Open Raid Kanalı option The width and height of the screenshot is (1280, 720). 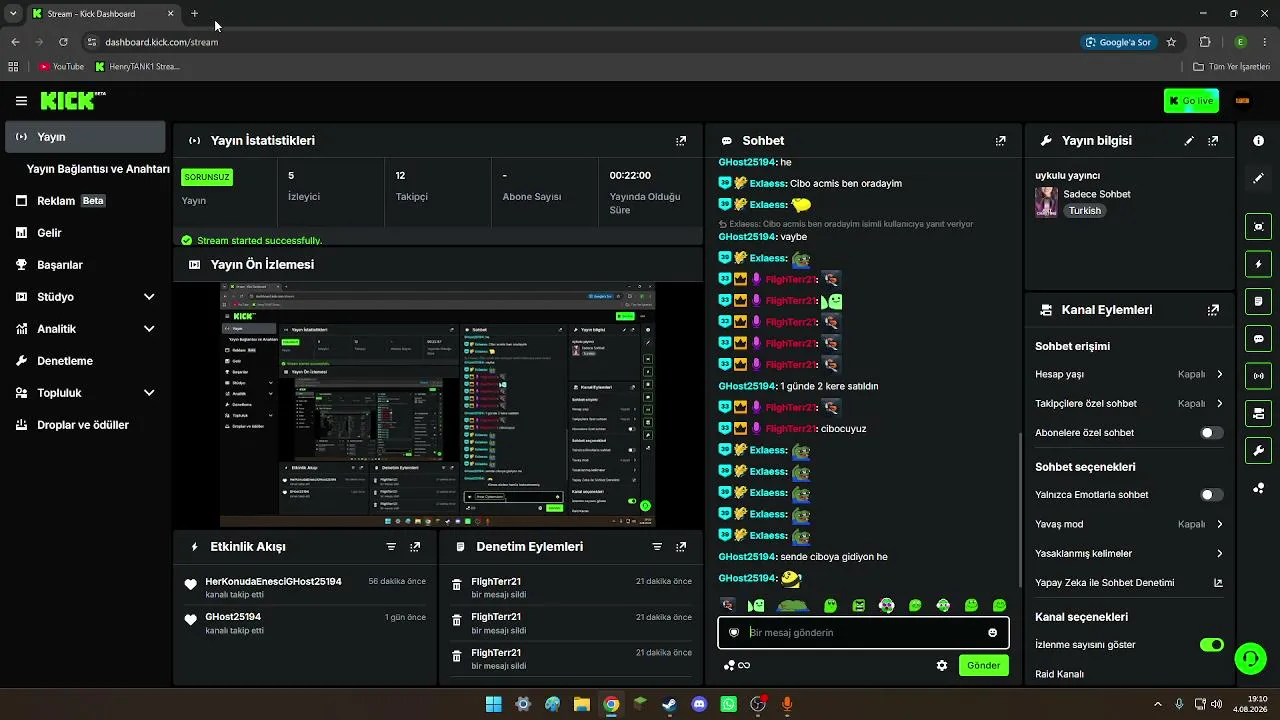pos(1059,674)
